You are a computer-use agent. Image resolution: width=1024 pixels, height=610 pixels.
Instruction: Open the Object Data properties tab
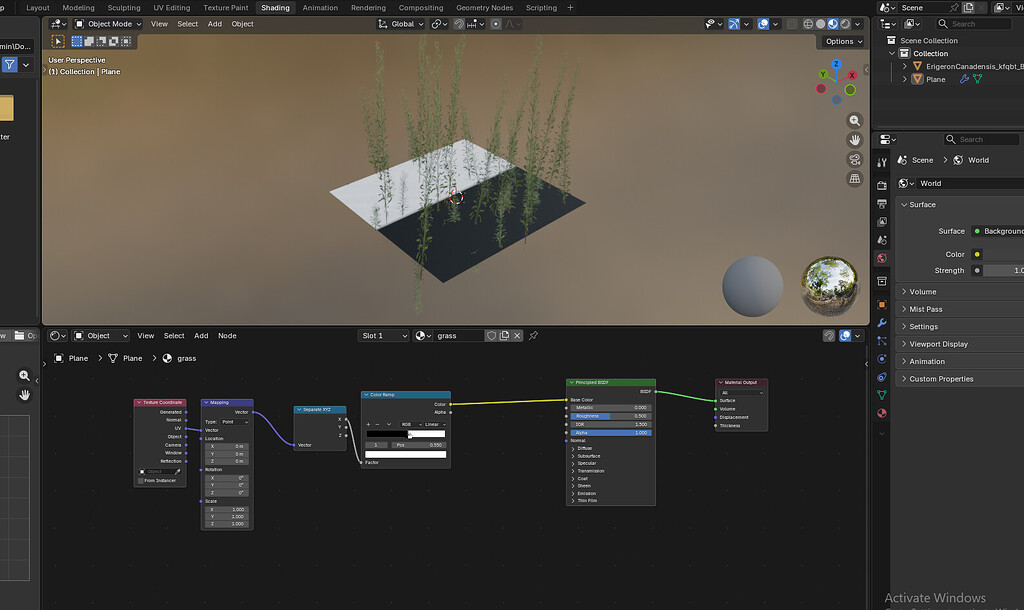pos(882,395)
